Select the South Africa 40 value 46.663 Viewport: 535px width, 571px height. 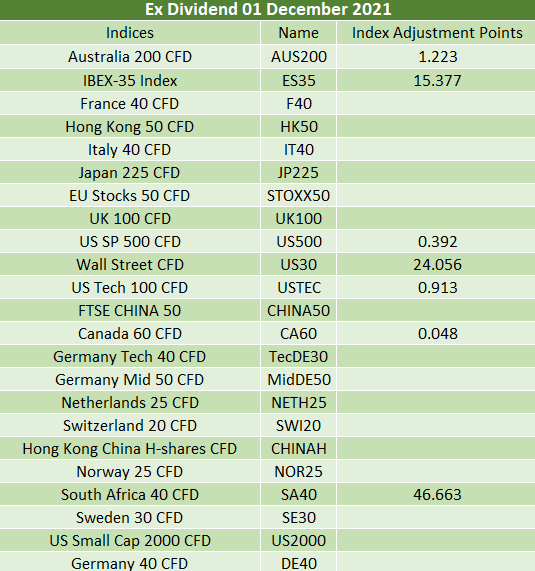coord(436,495)
